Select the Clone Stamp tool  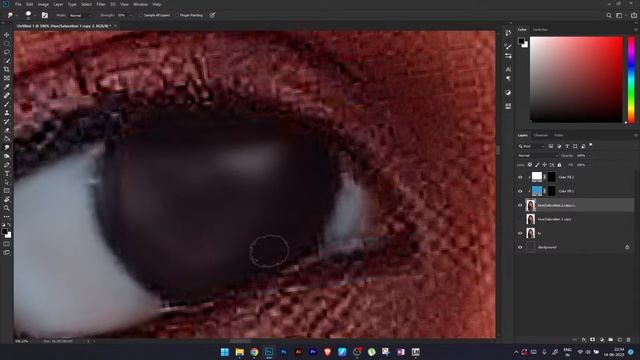click(7, 113)
